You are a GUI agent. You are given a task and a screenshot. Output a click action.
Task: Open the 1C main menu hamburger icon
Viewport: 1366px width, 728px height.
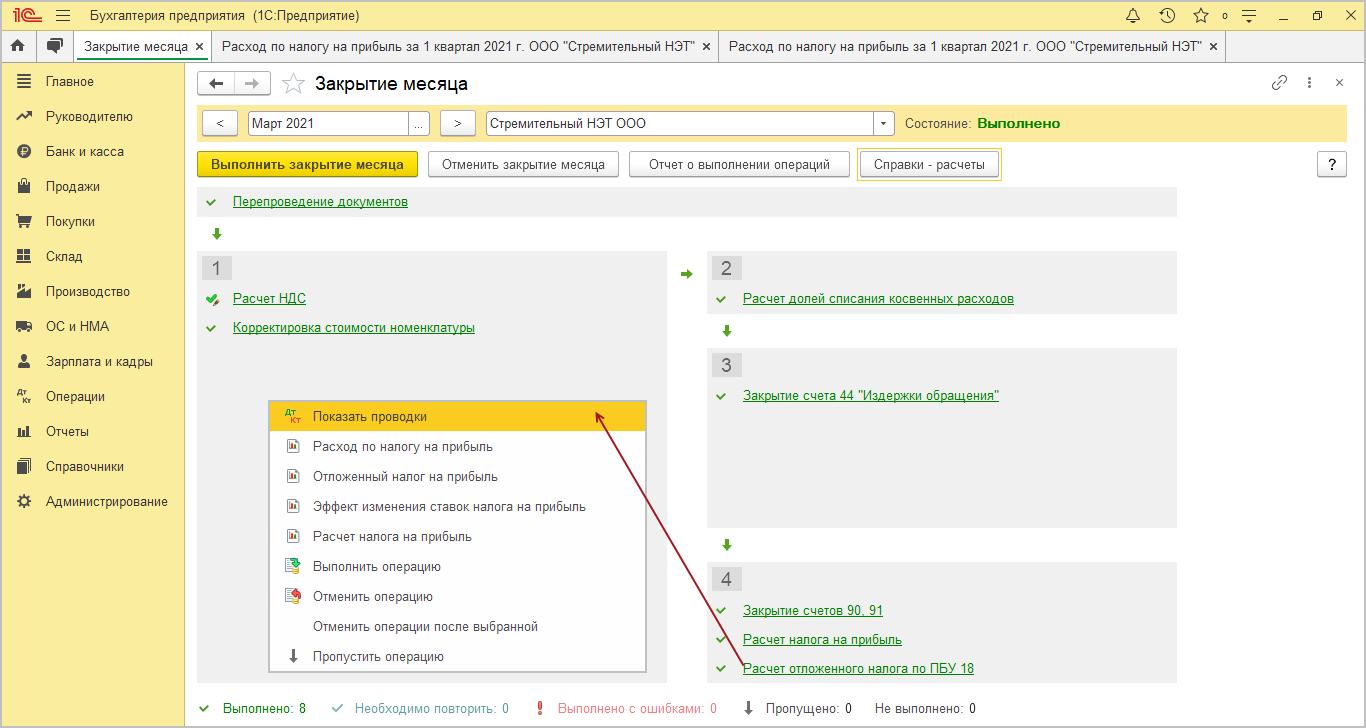click(x=63, y=16)
